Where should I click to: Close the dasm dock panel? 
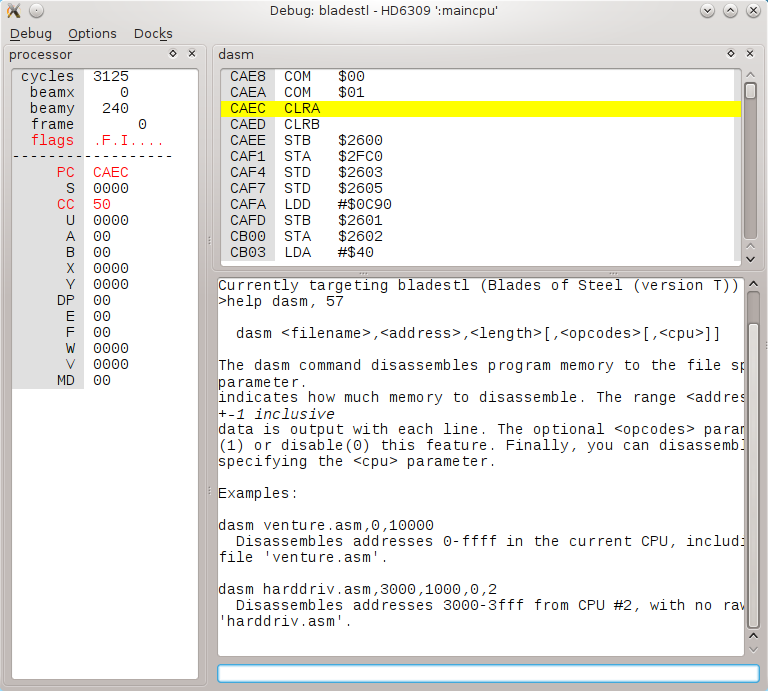pyautogui.click(x=750, y=54)
